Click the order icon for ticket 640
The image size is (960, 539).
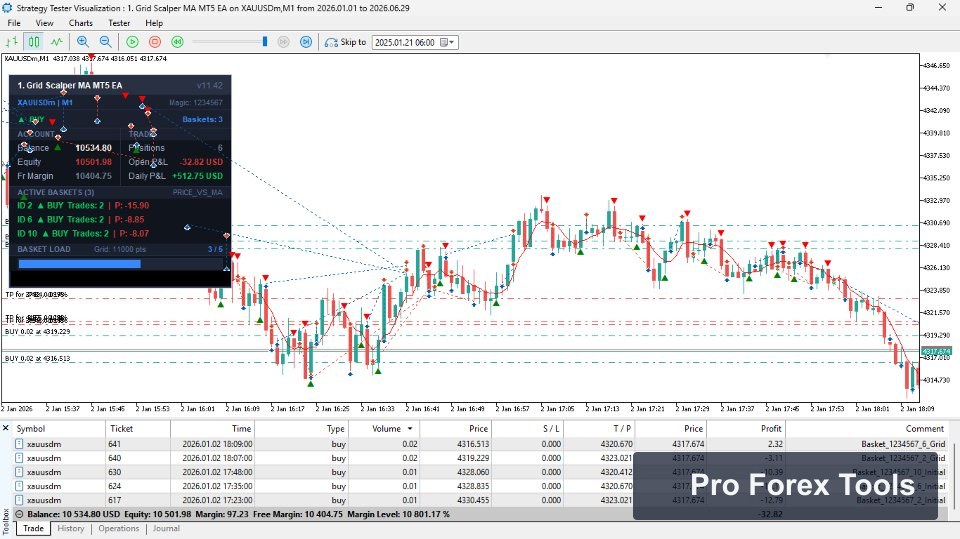(x=19, y=458)
